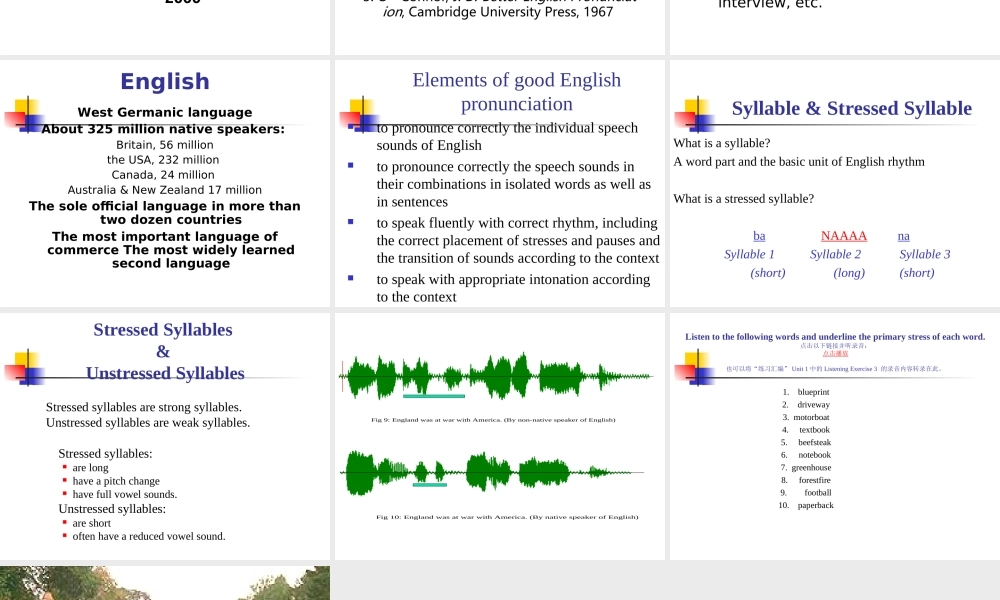
Task: Click 'The most important language of commerce' paragraph
Action: (171, 249)
